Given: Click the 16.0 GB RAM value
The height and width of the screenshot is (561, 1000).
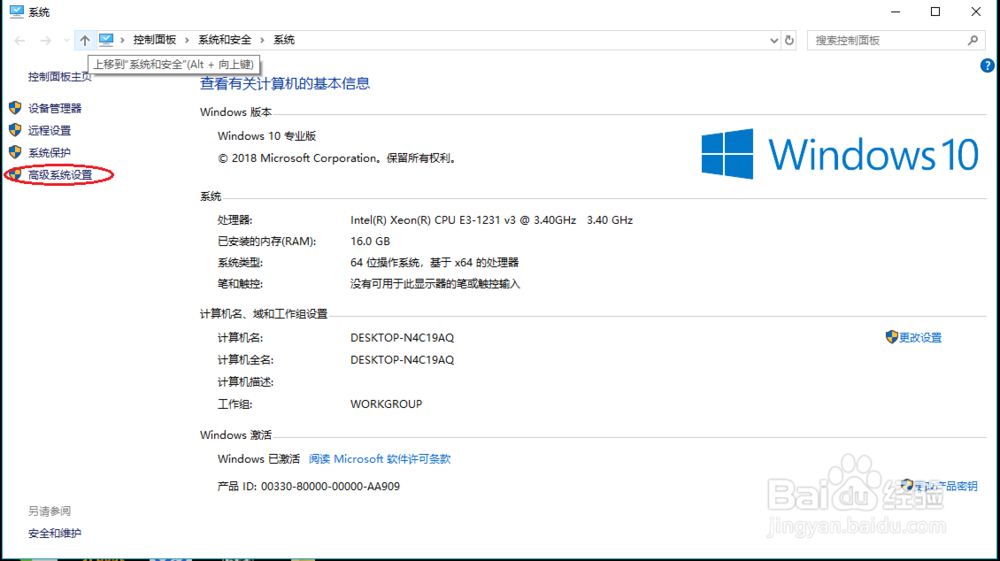Looking at the screenshot, I should (370, 242).
